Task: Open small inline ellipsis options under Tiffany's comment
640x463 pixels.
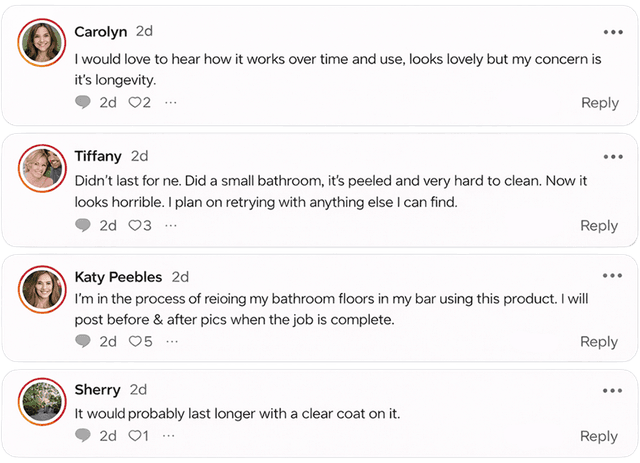Action: tap(171, 225)
